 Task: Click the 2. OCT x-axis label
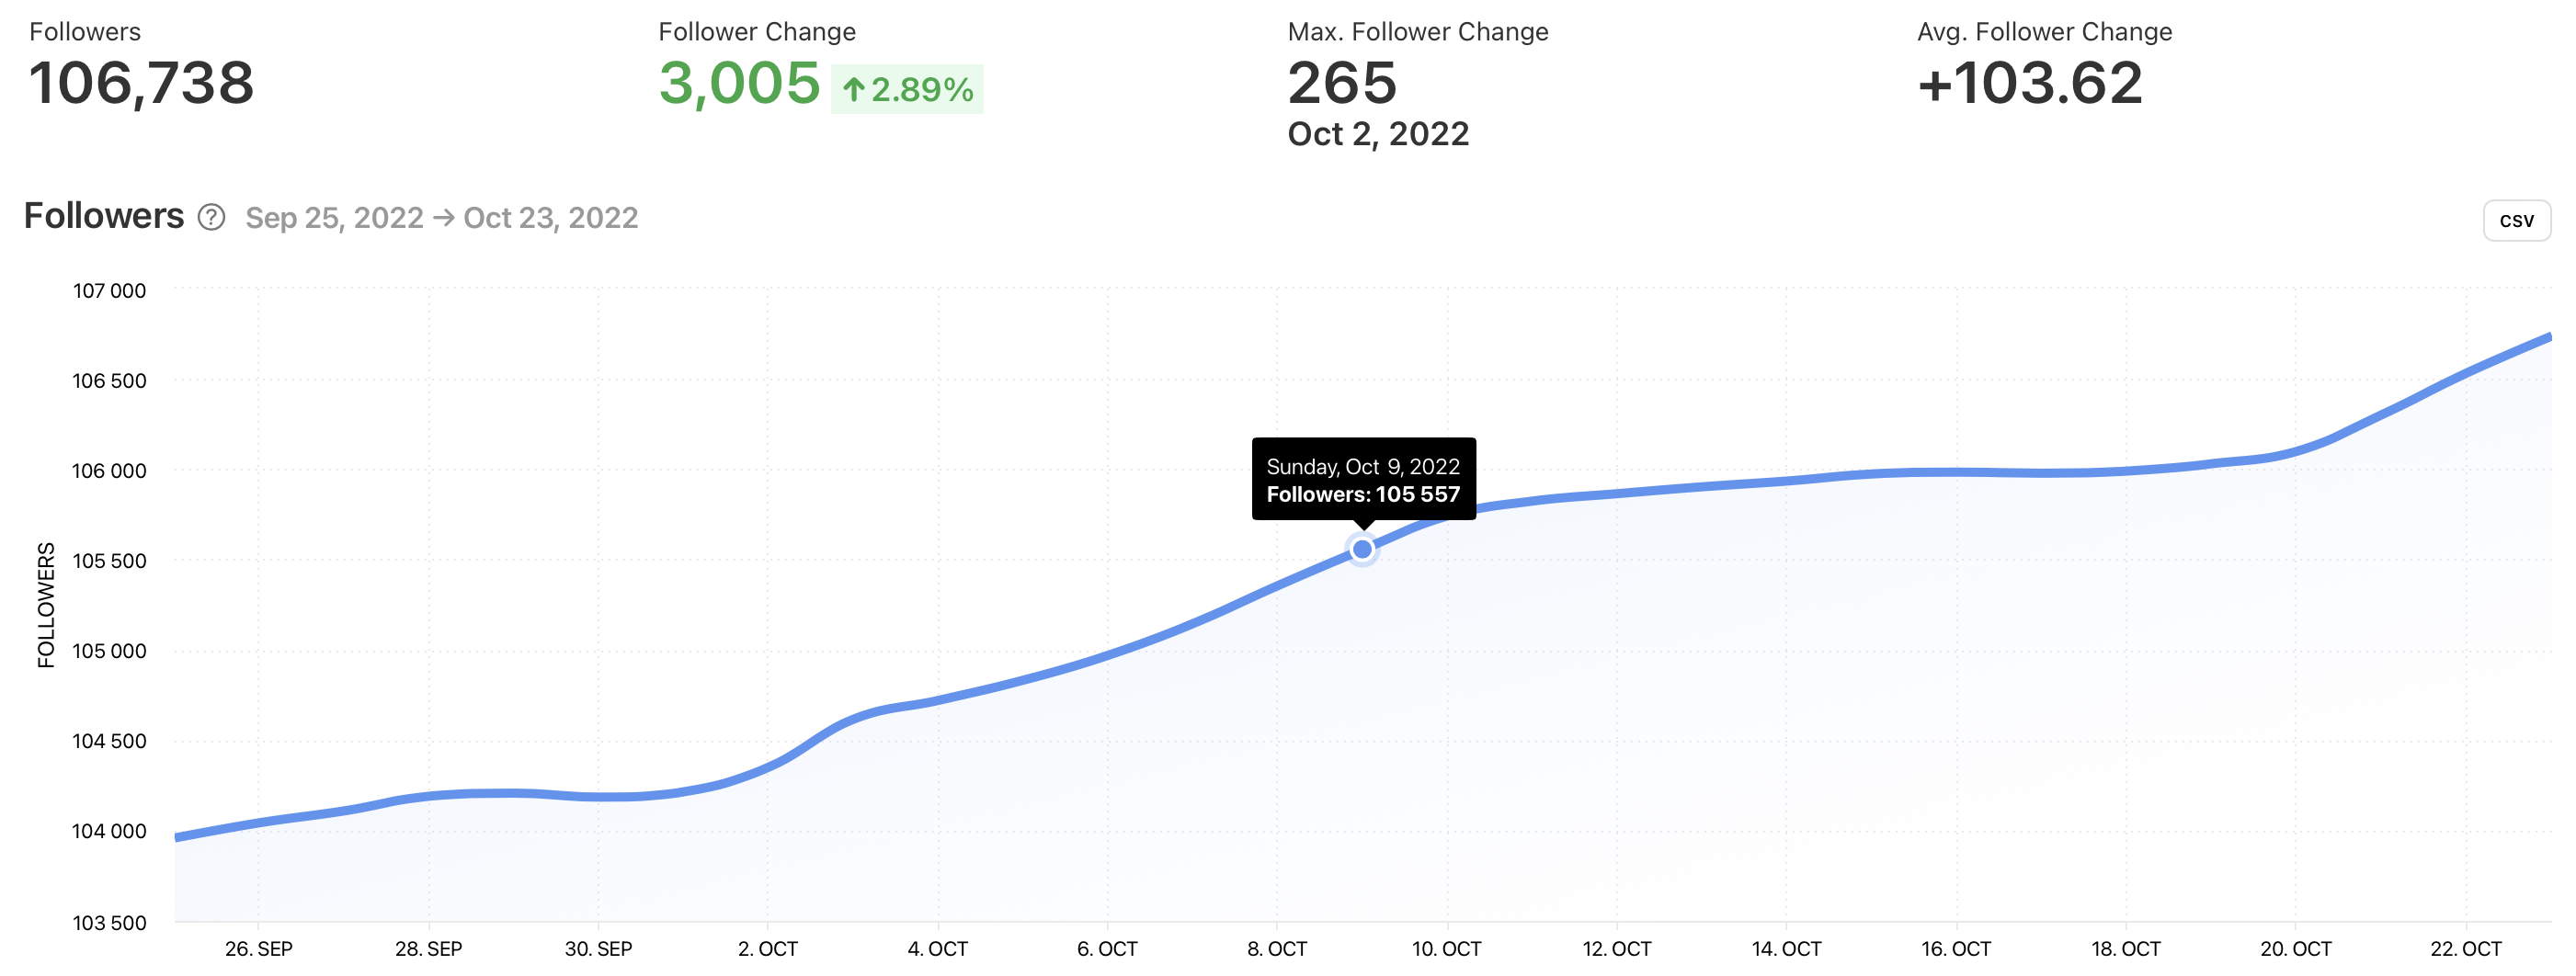pyautogui.click(x=768, y=948)
